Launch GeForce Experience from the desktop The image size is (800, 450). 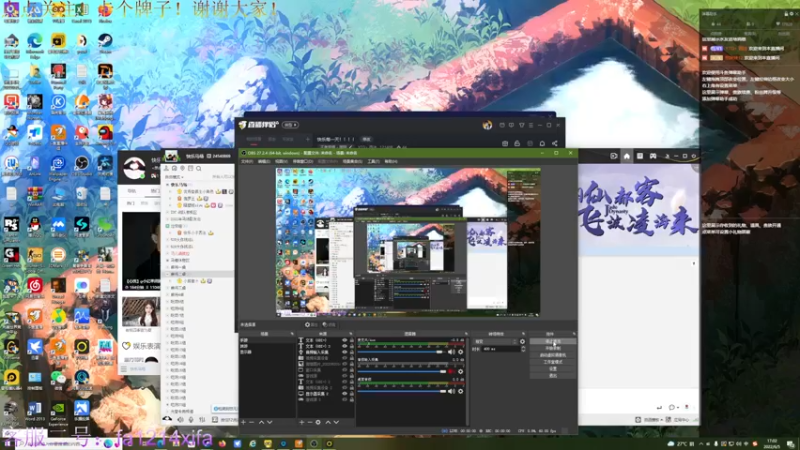coord(58,413)
